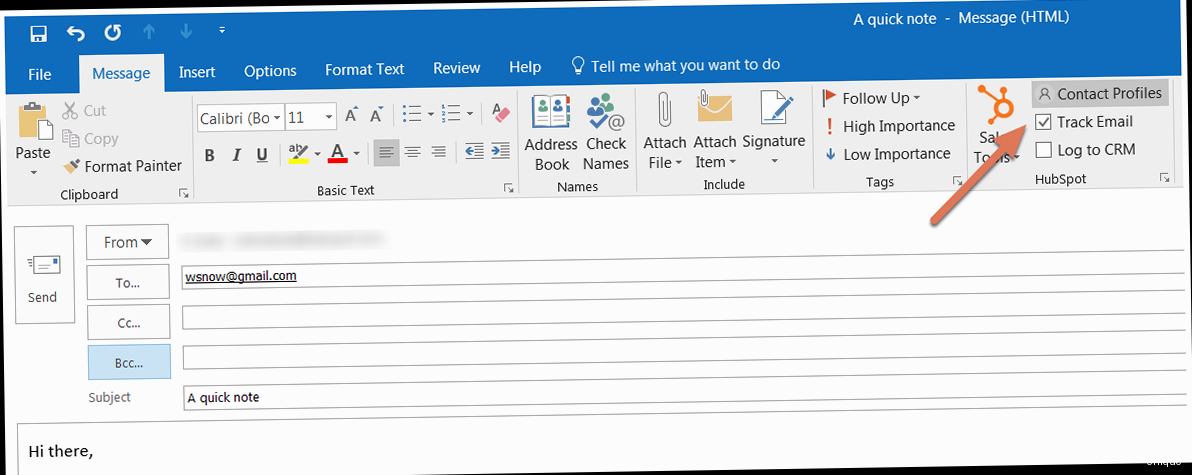Screen dimensions: 1192x475
Task: Click the Format Painter tool
Action: pyautogui.click(x=122, y=166)
